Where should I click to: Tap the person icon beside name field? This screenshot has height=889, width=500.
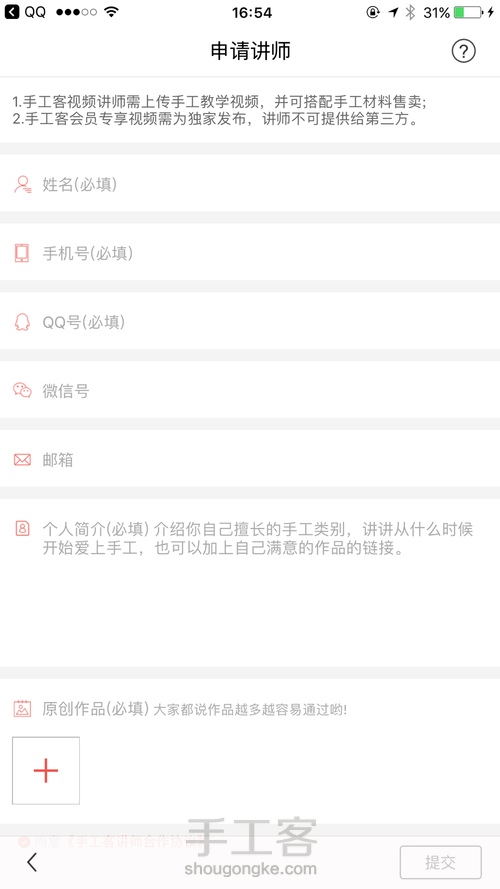(23, 185)
